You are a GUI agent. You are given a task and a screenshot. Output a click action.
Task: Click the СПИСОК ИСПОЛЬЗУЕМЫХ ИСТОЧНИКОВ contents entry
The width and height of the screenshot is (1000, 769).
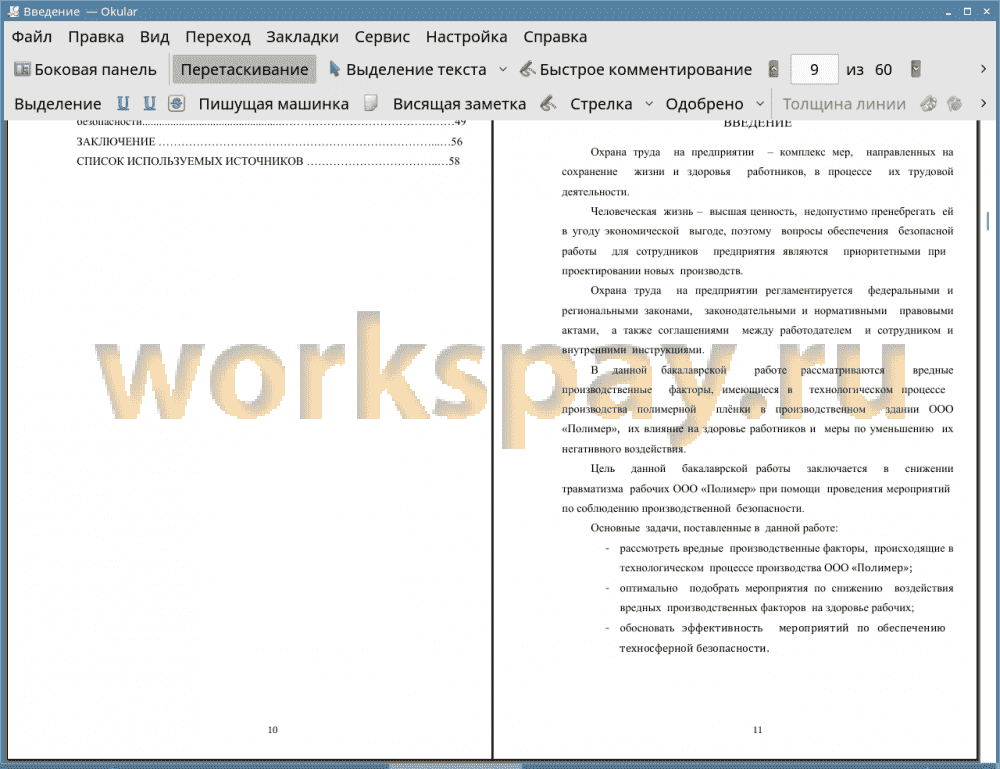point(268,161)
